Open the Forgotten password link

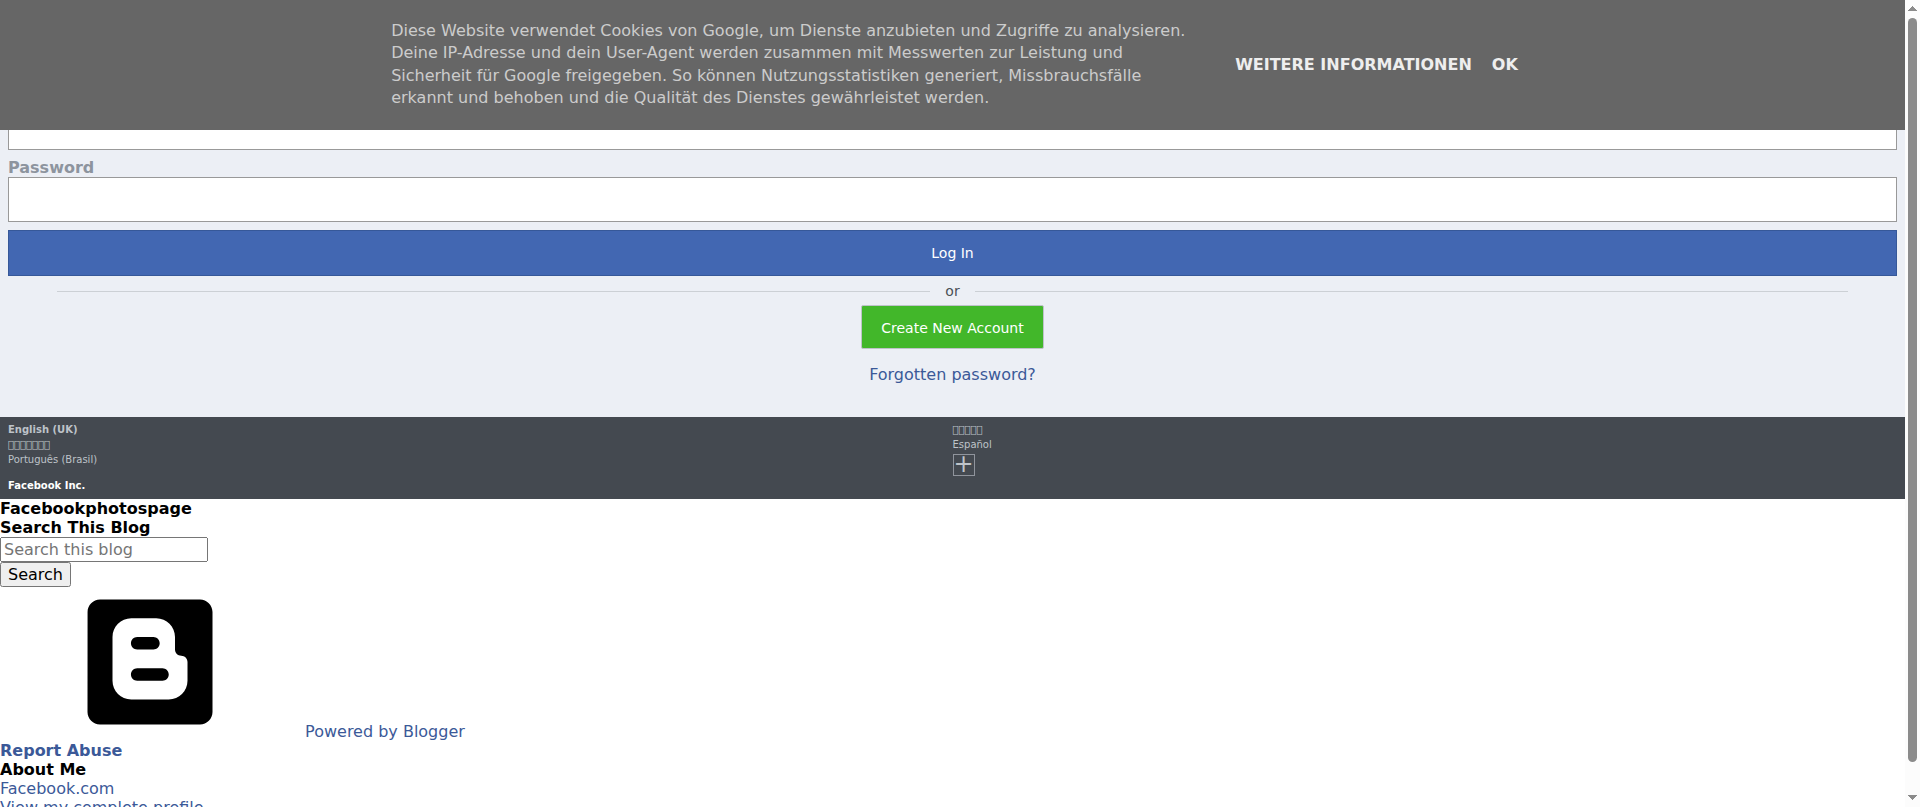952,374
